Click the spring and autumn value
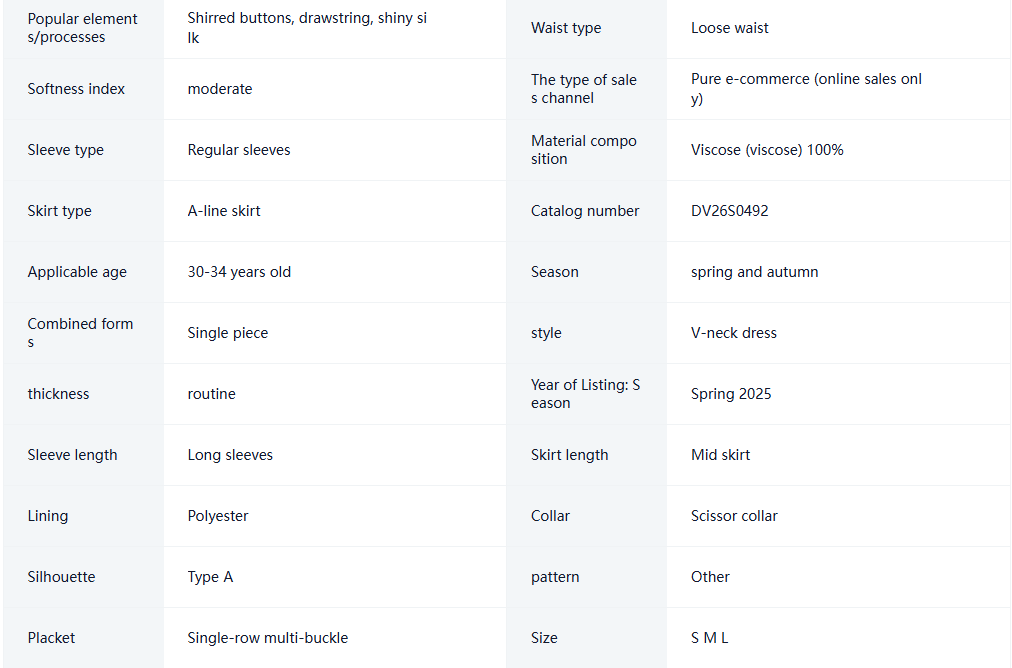This screenshot has height=668, width=1012. pyautogui.click(x=754, y=272)
